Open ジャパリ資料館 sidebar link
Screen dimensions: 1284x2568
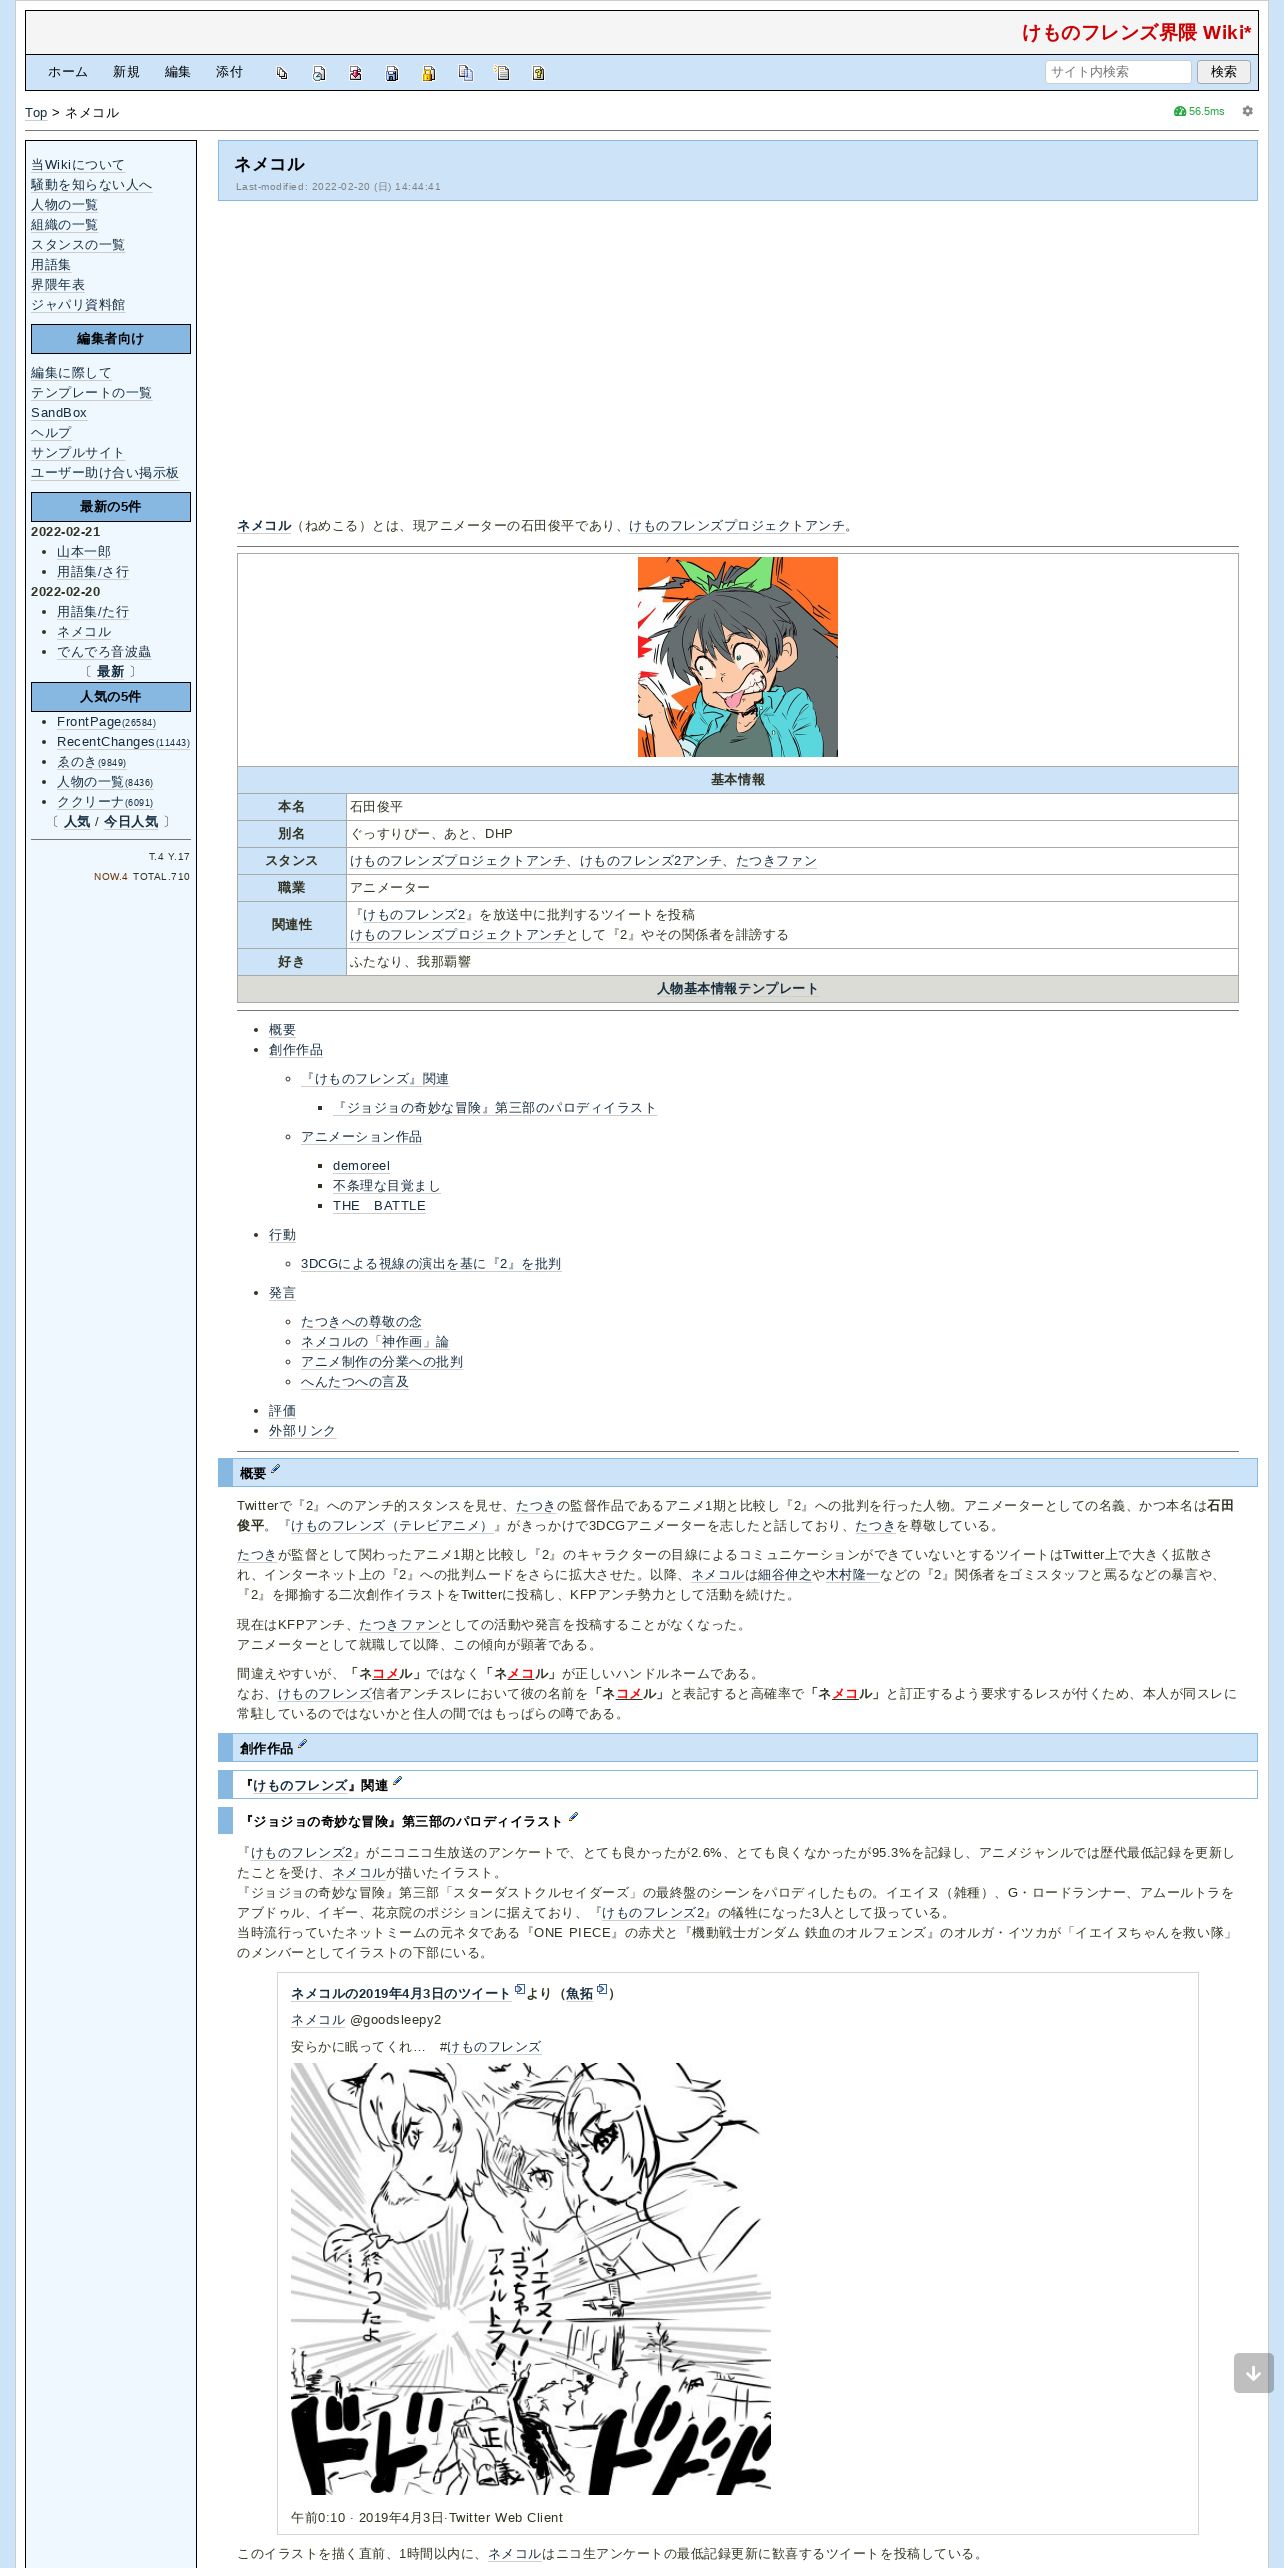(78, 305)
